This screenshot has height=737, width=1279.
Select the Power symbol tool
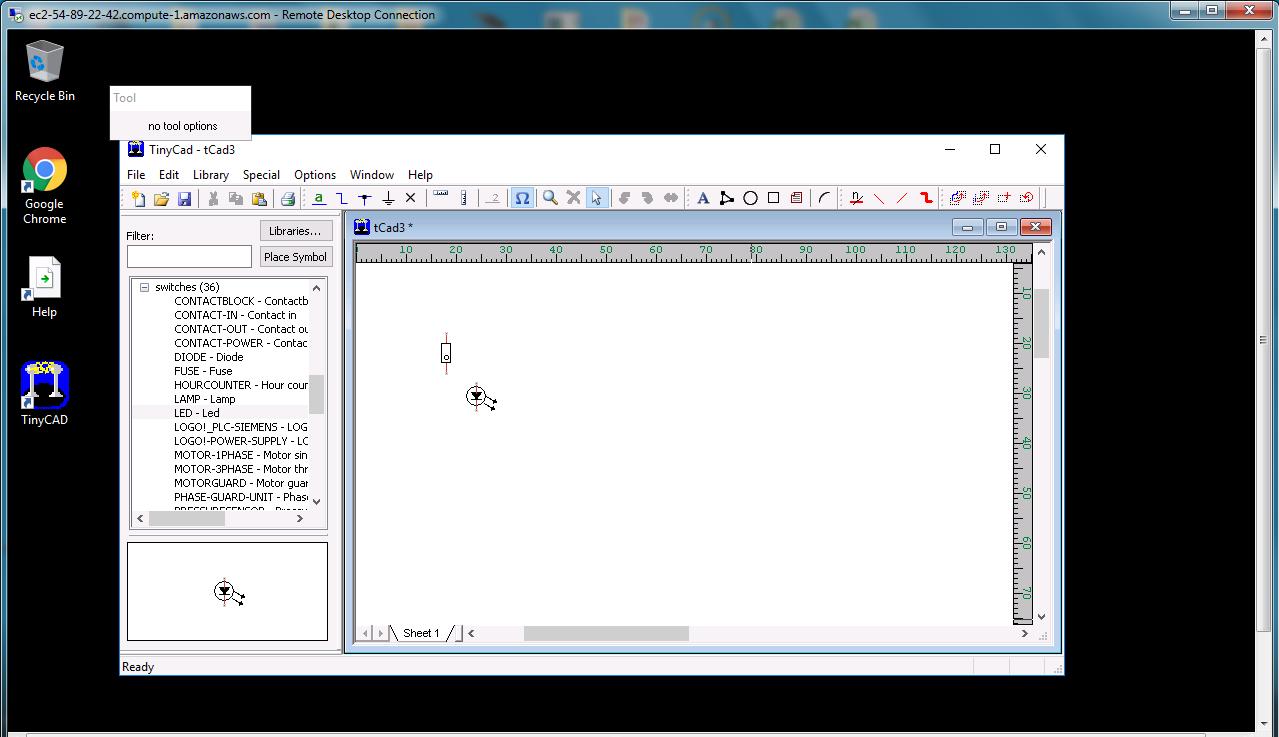[x=388, y=198]
